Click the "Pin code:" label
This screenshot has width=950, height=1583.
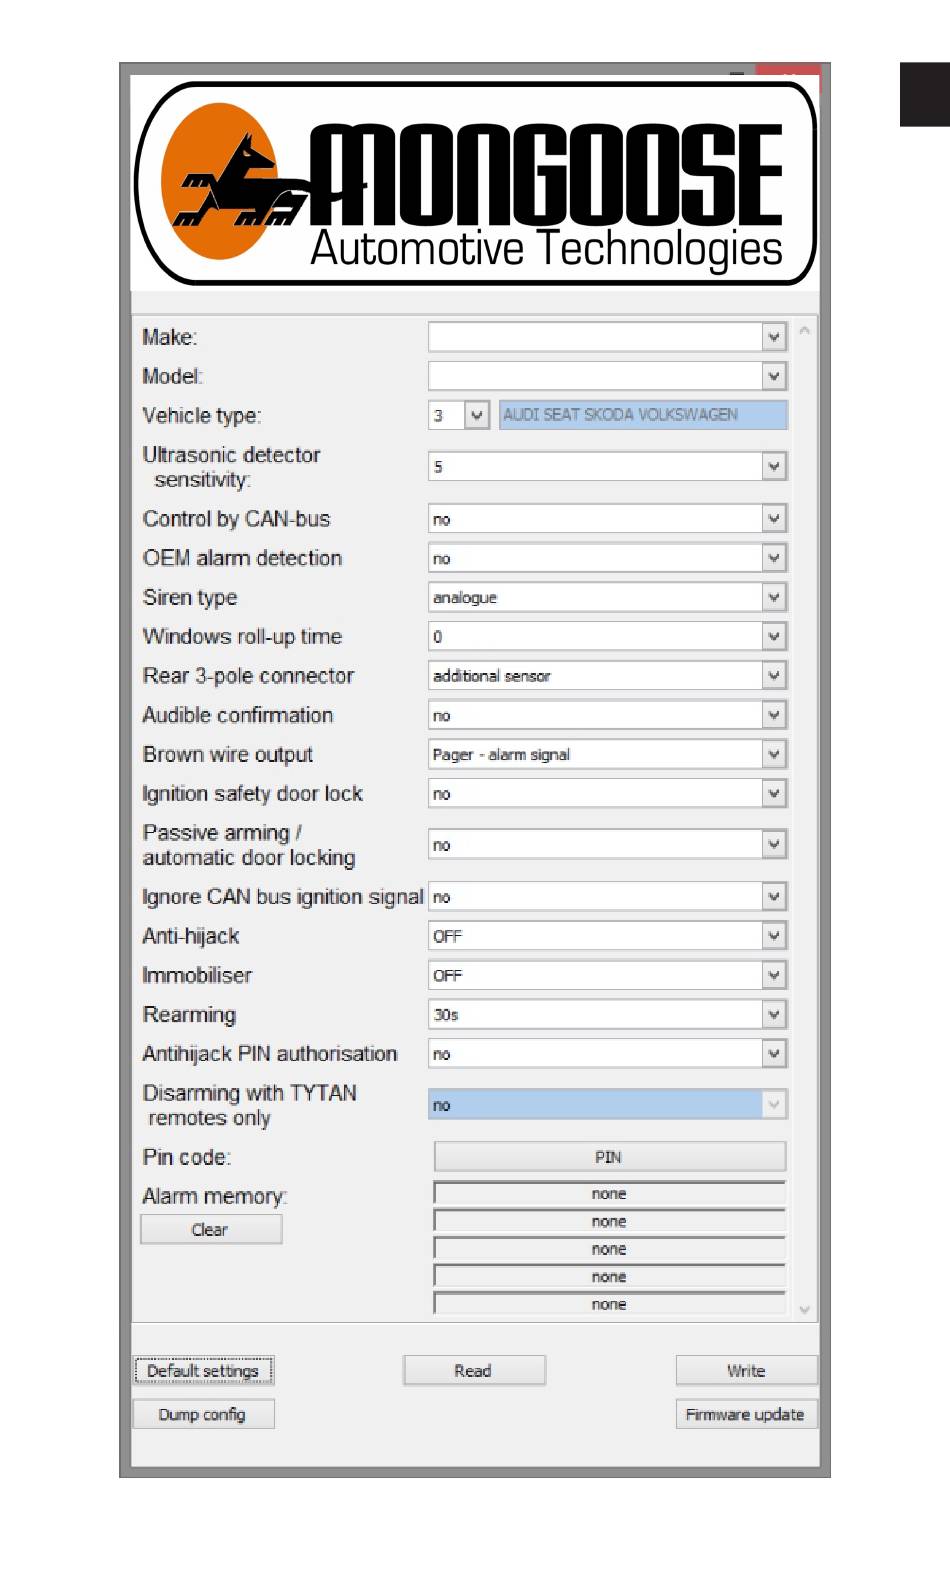pos(187,1157)
